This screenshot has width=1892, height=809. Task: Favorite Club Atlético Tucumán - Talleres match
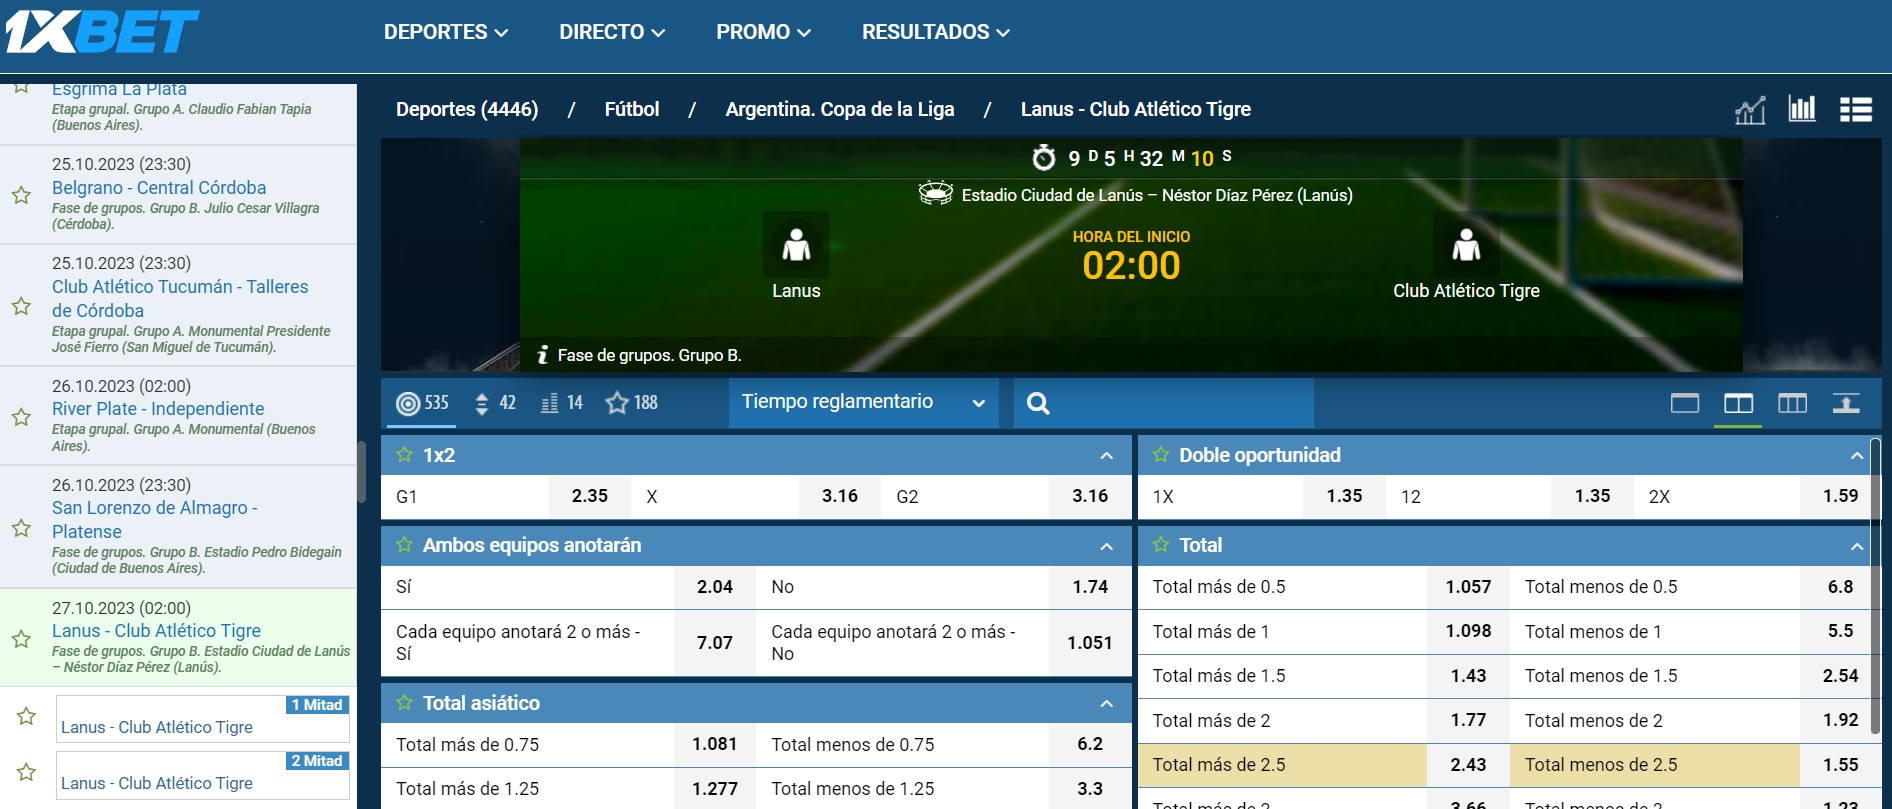(x=21, y=305)
